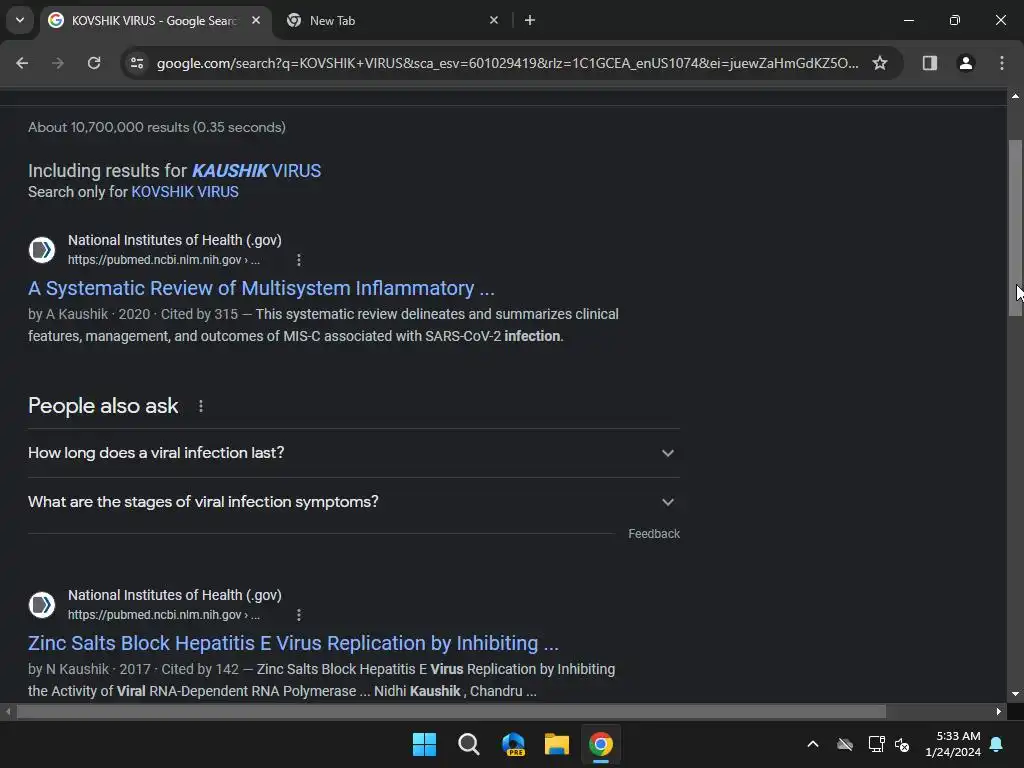Expand How long does a viral infection last
The image size is (1024, 768).
click(x=354, y=453)
